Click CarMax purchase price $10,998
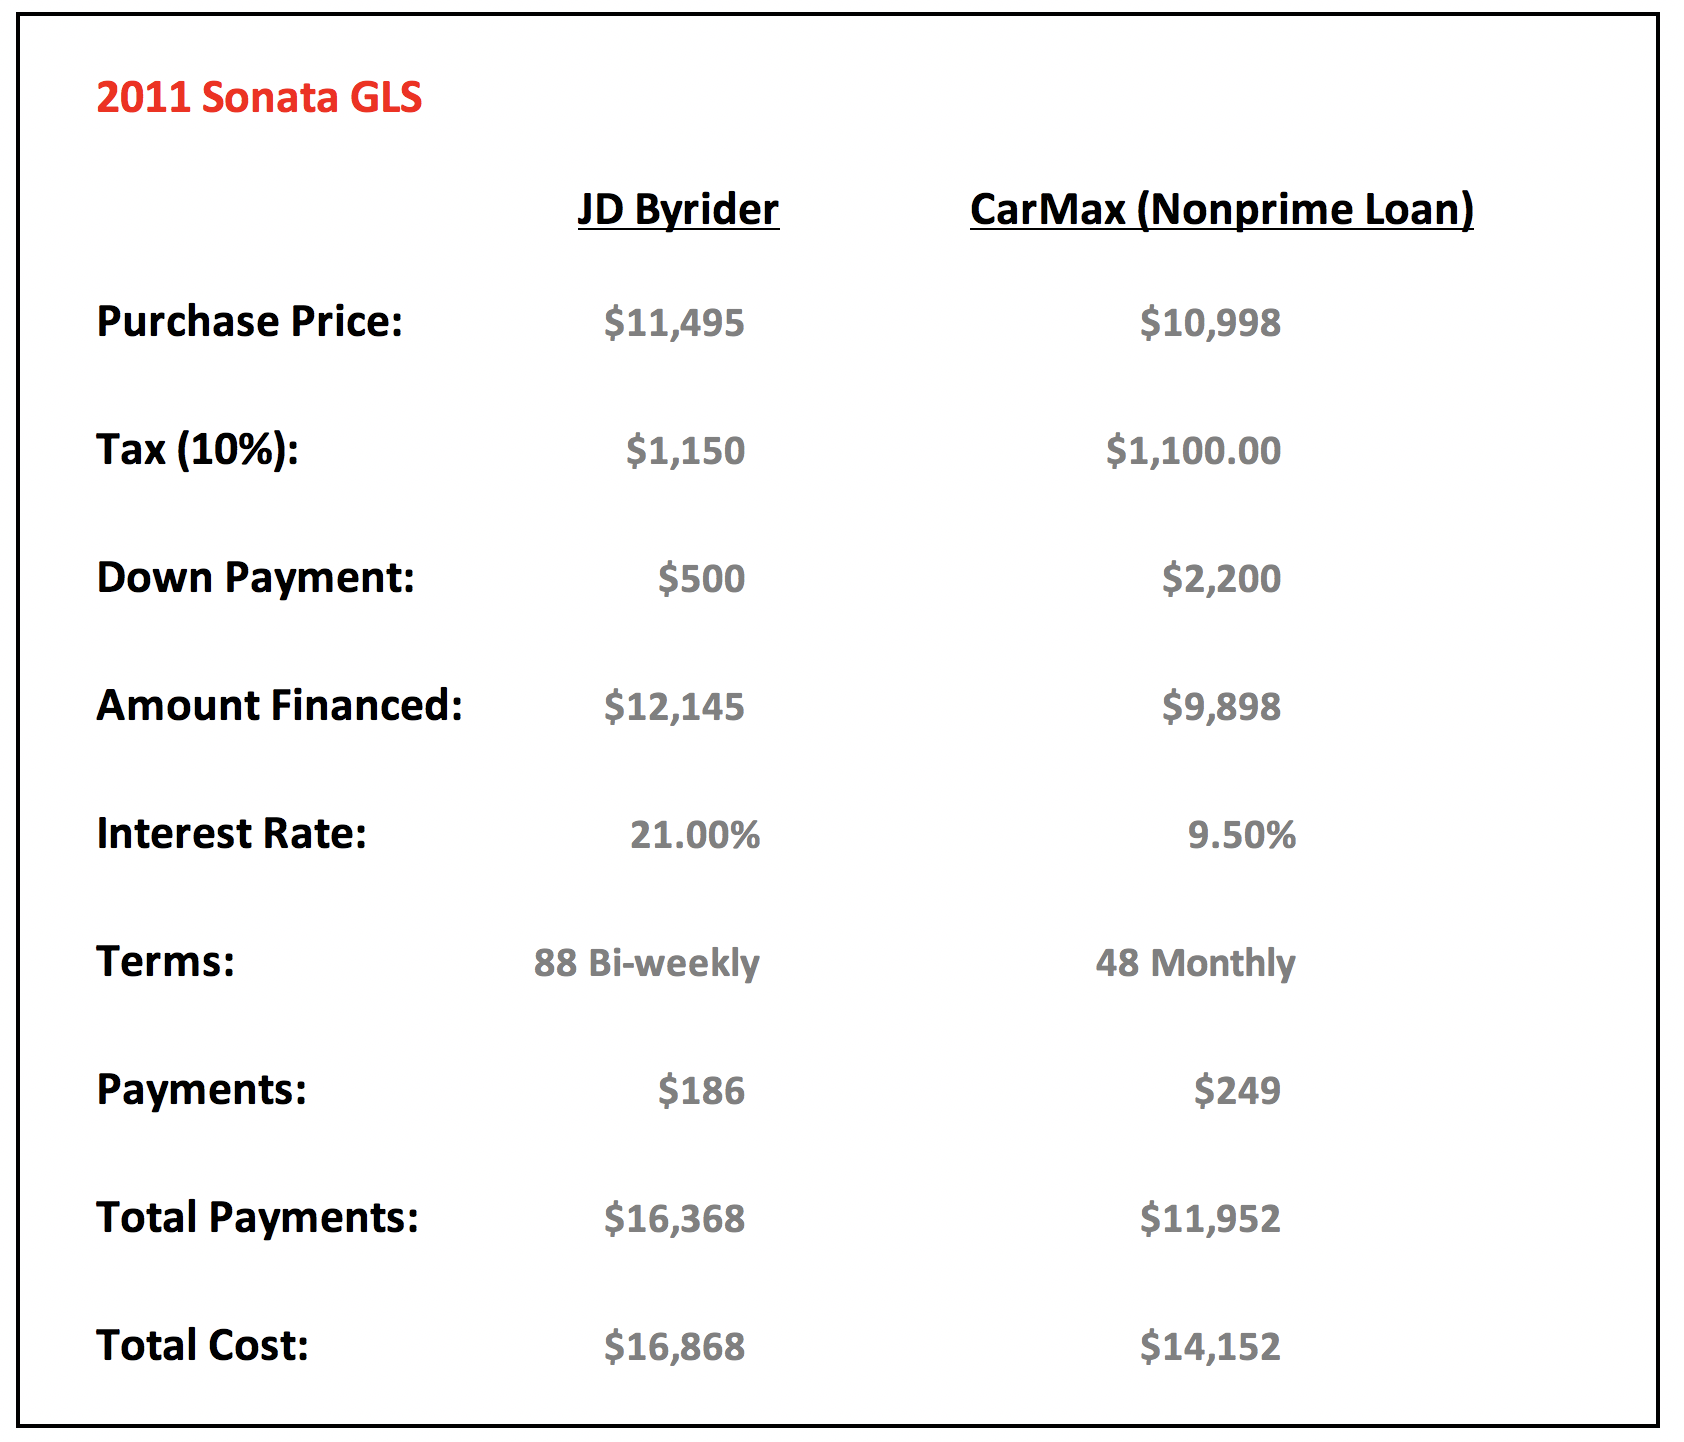 [x=1210, y=323]
